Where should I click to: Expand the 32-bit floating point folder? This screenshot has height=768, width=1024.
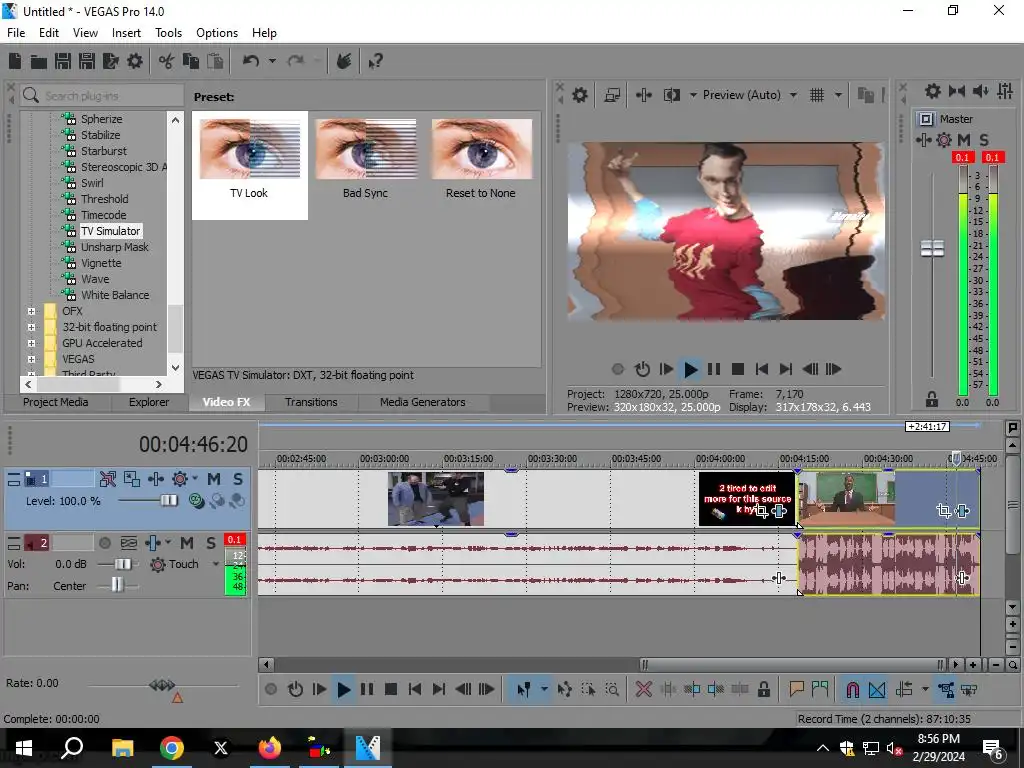pyautogui.click(x=31, y=327)
